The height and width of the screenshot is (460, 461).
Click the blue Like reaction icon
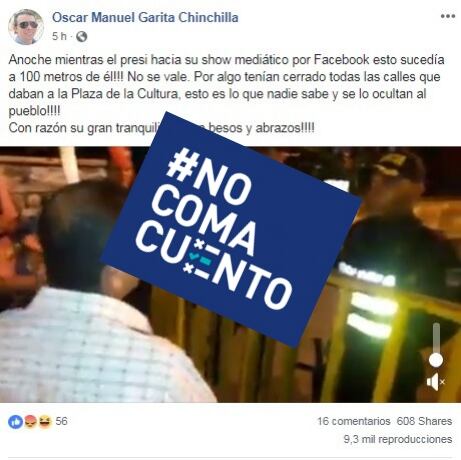click(15, 422)
